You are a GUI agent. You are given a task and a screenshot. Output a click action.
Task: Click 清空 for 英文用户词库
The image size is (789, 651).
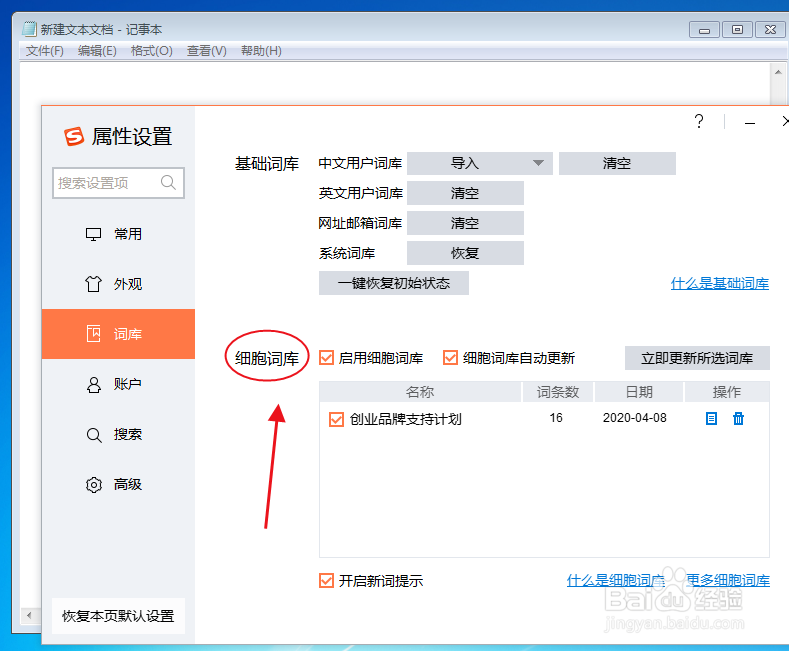(465, 193)
